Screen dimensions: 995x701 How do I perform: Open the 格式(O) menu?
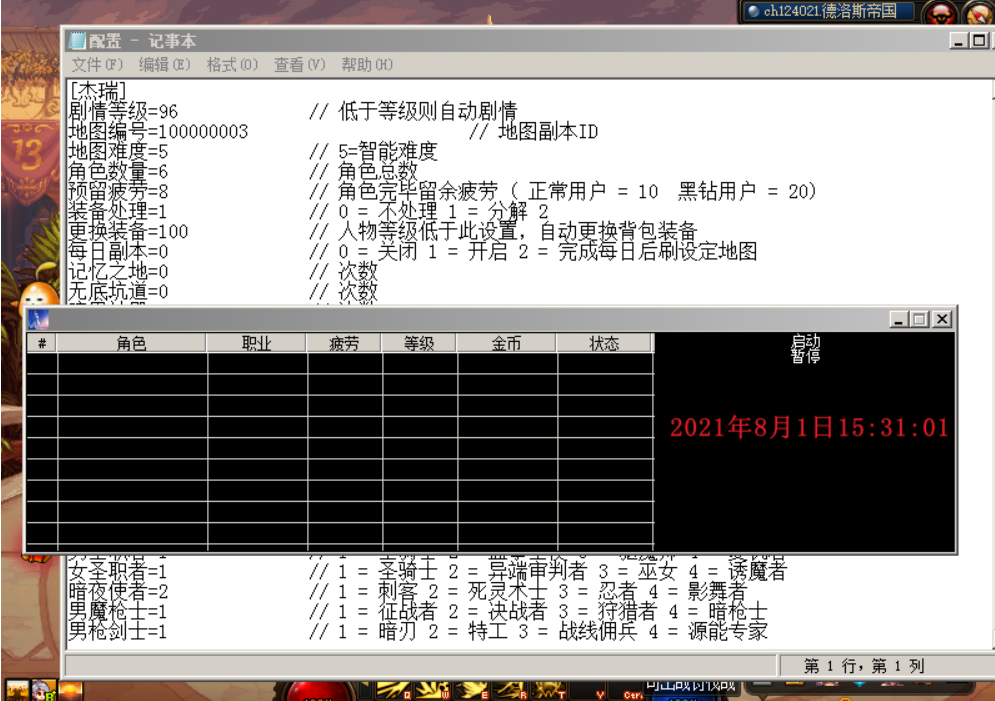(232, 65)
